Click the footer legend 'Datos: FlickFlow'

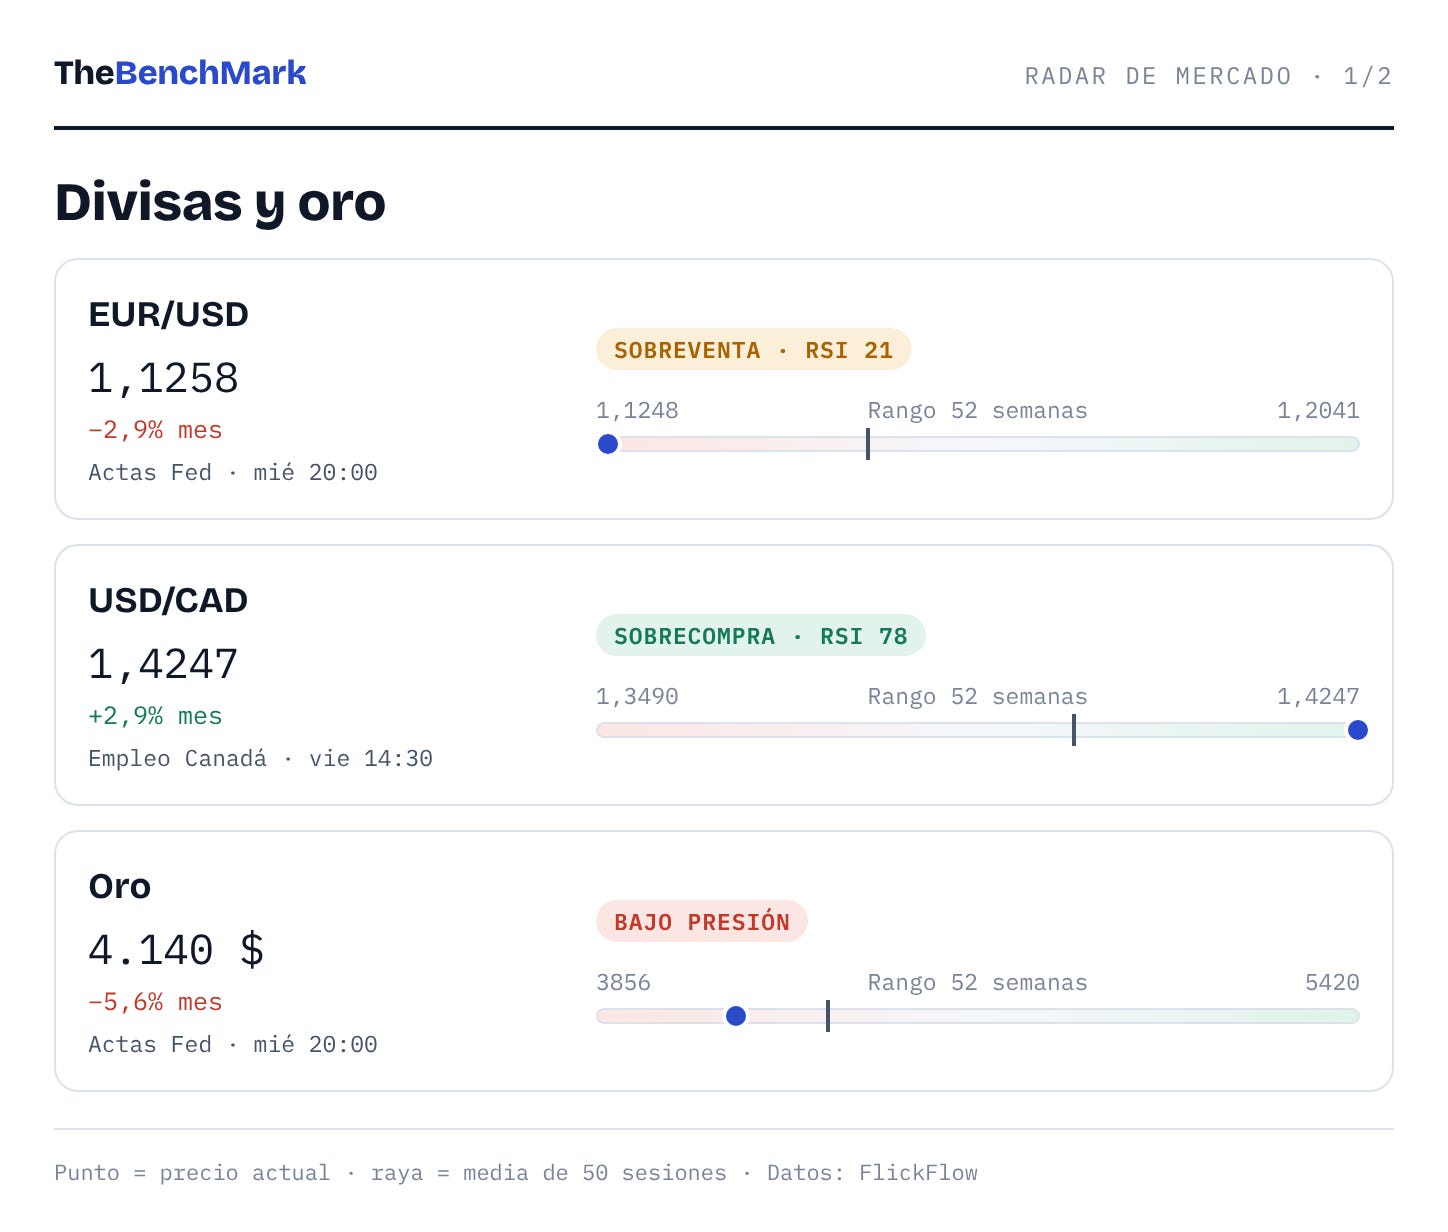pyautogui.click(x=872, y=1173)
